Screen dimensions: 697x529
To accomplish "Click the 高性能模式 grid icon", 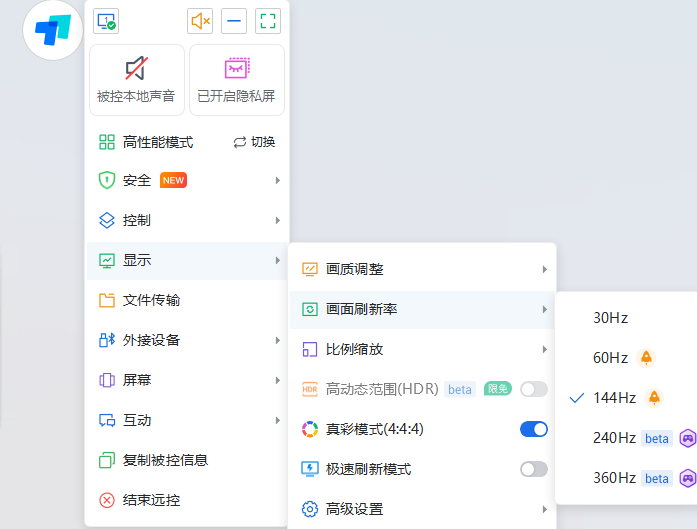I will 107,142.
